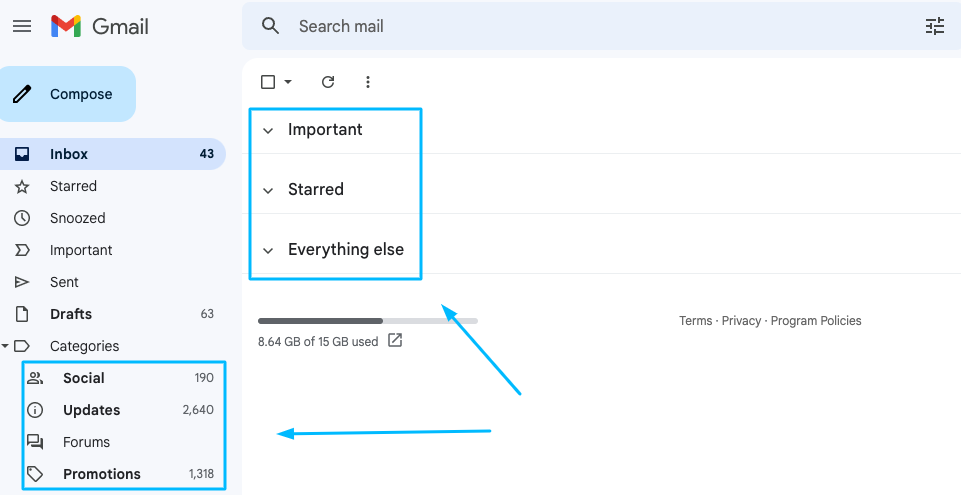Open the main menu hamburger icon

pos(22,26)
